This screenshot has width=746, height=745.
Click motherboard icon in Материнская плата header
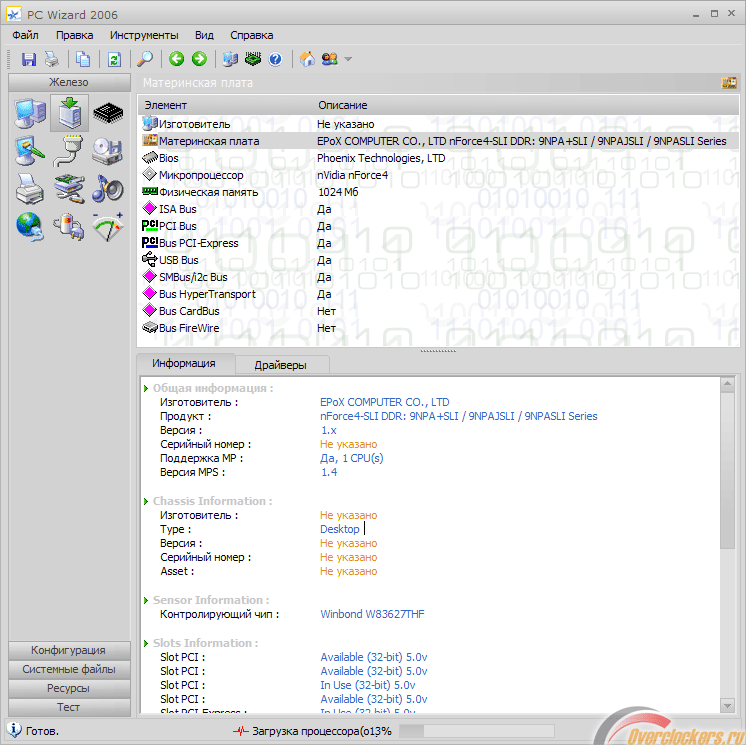point(729,83)
